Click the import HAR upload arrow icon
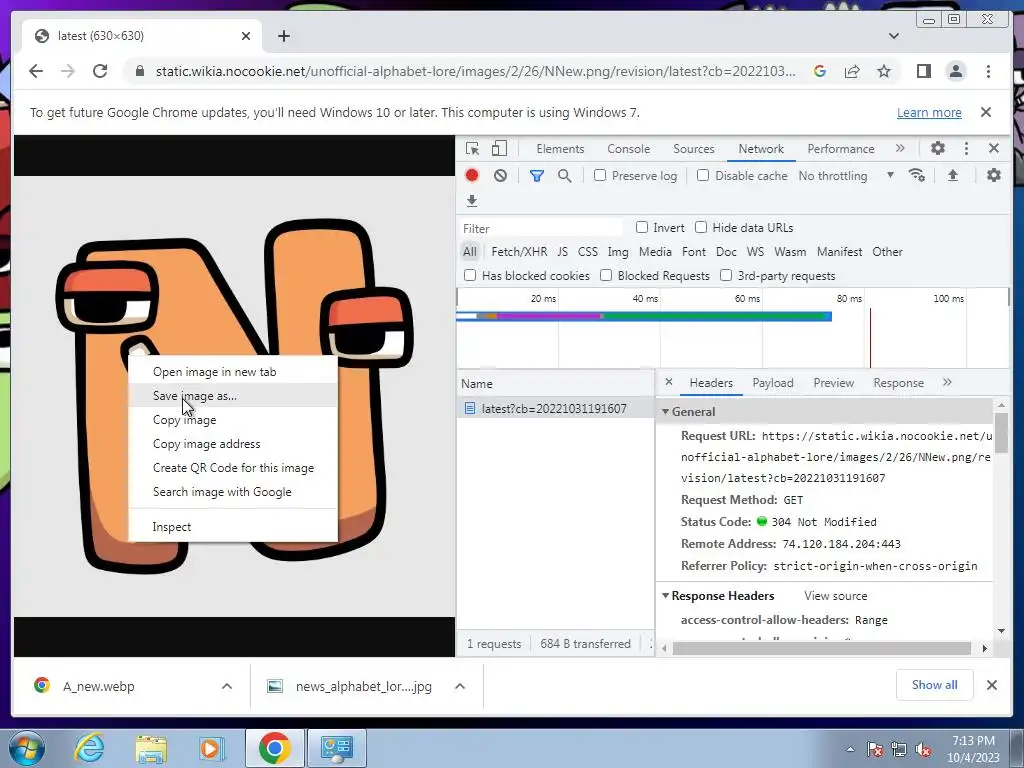 tap(953, 175)
